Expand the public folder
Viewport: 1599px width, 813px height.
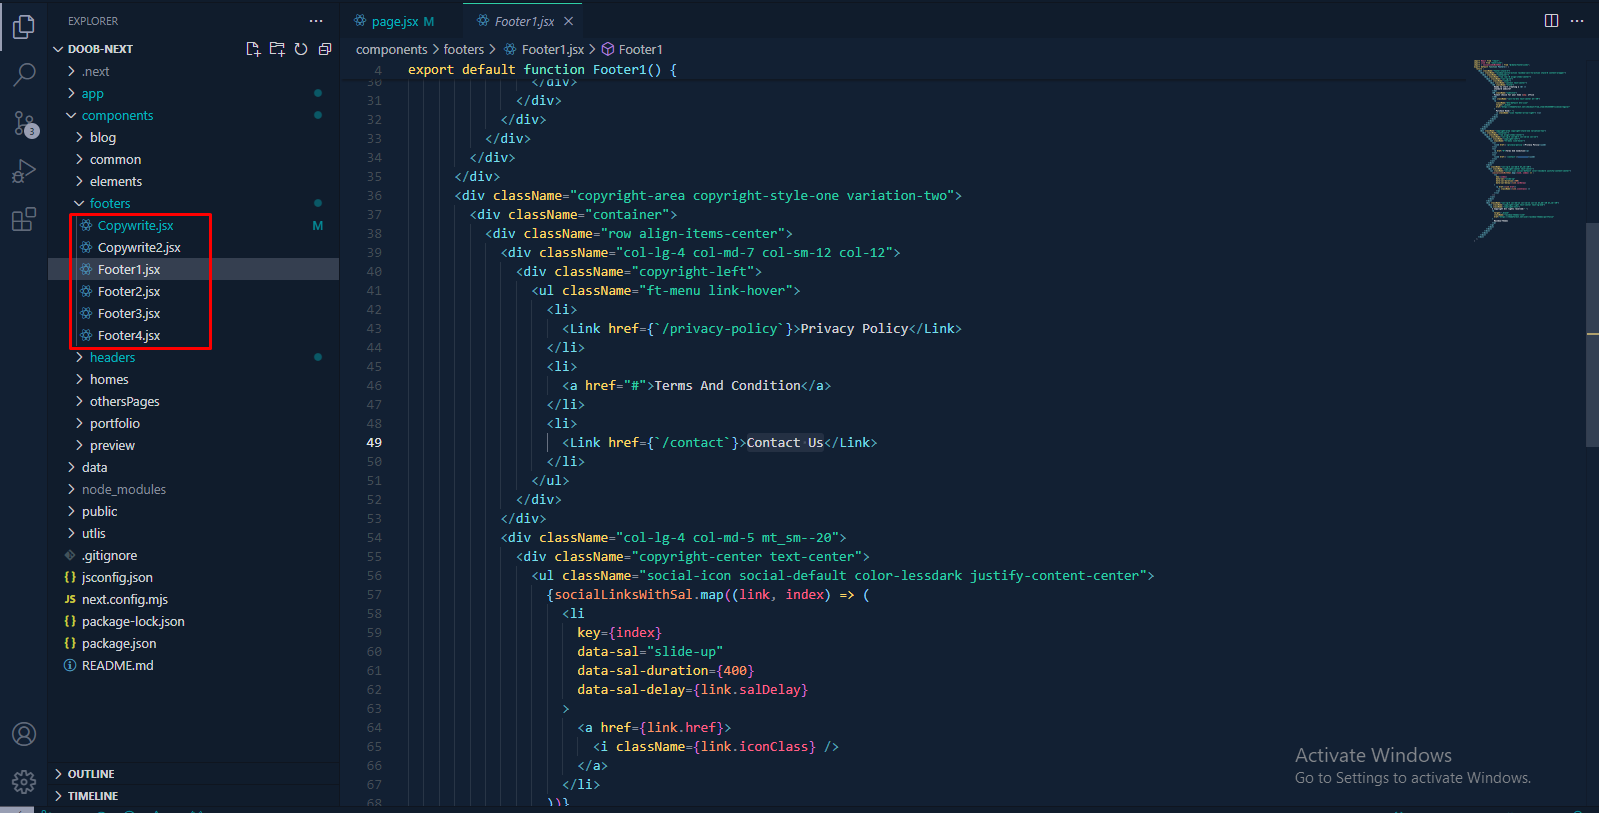tap(193, 511)
